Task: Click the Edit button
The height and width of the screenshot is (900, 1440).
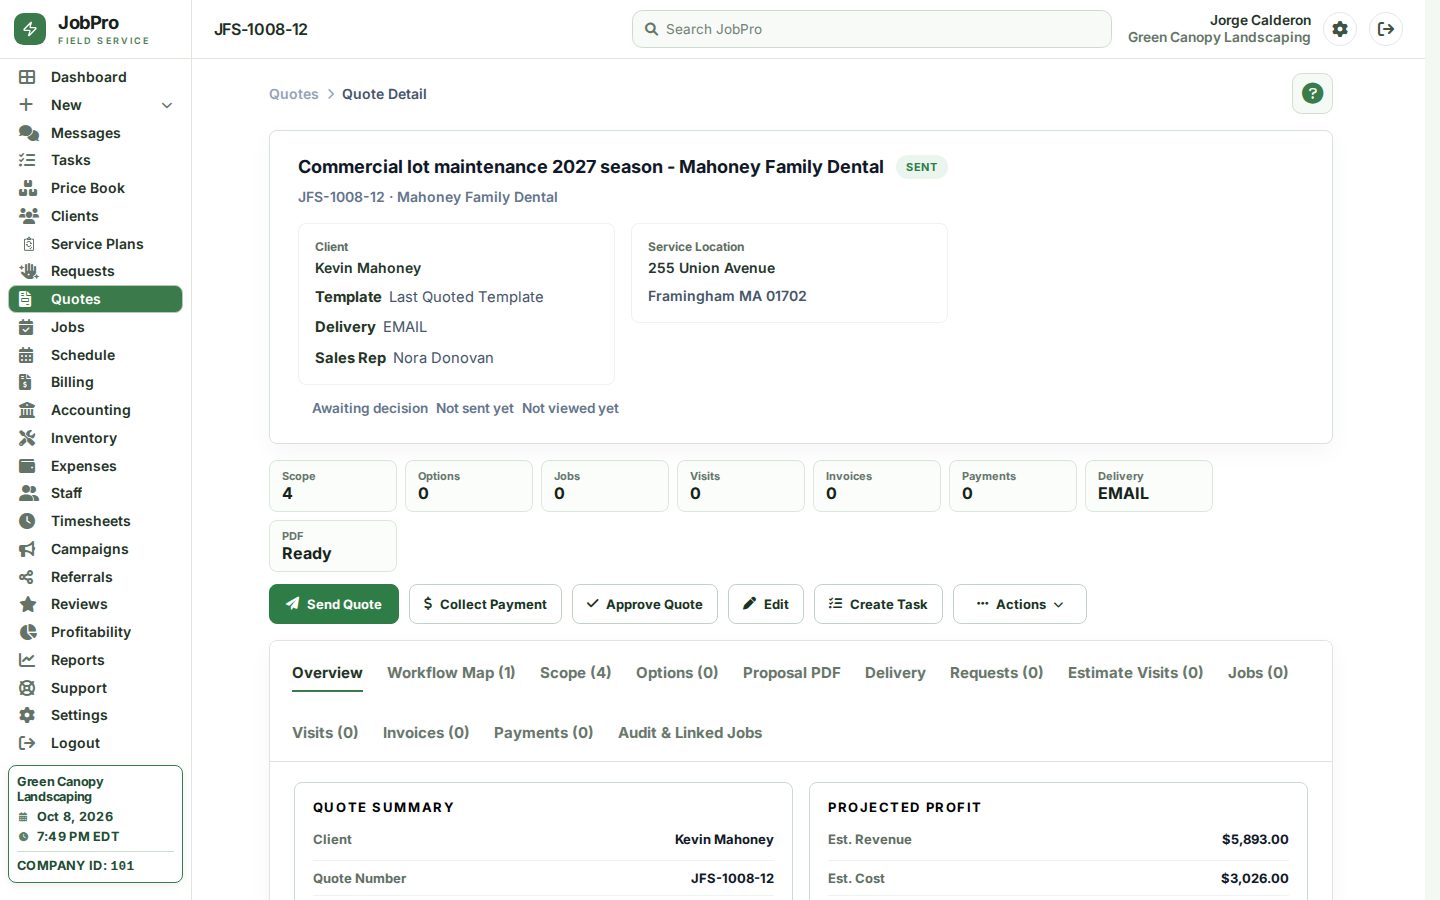Action: pos(765,604)
